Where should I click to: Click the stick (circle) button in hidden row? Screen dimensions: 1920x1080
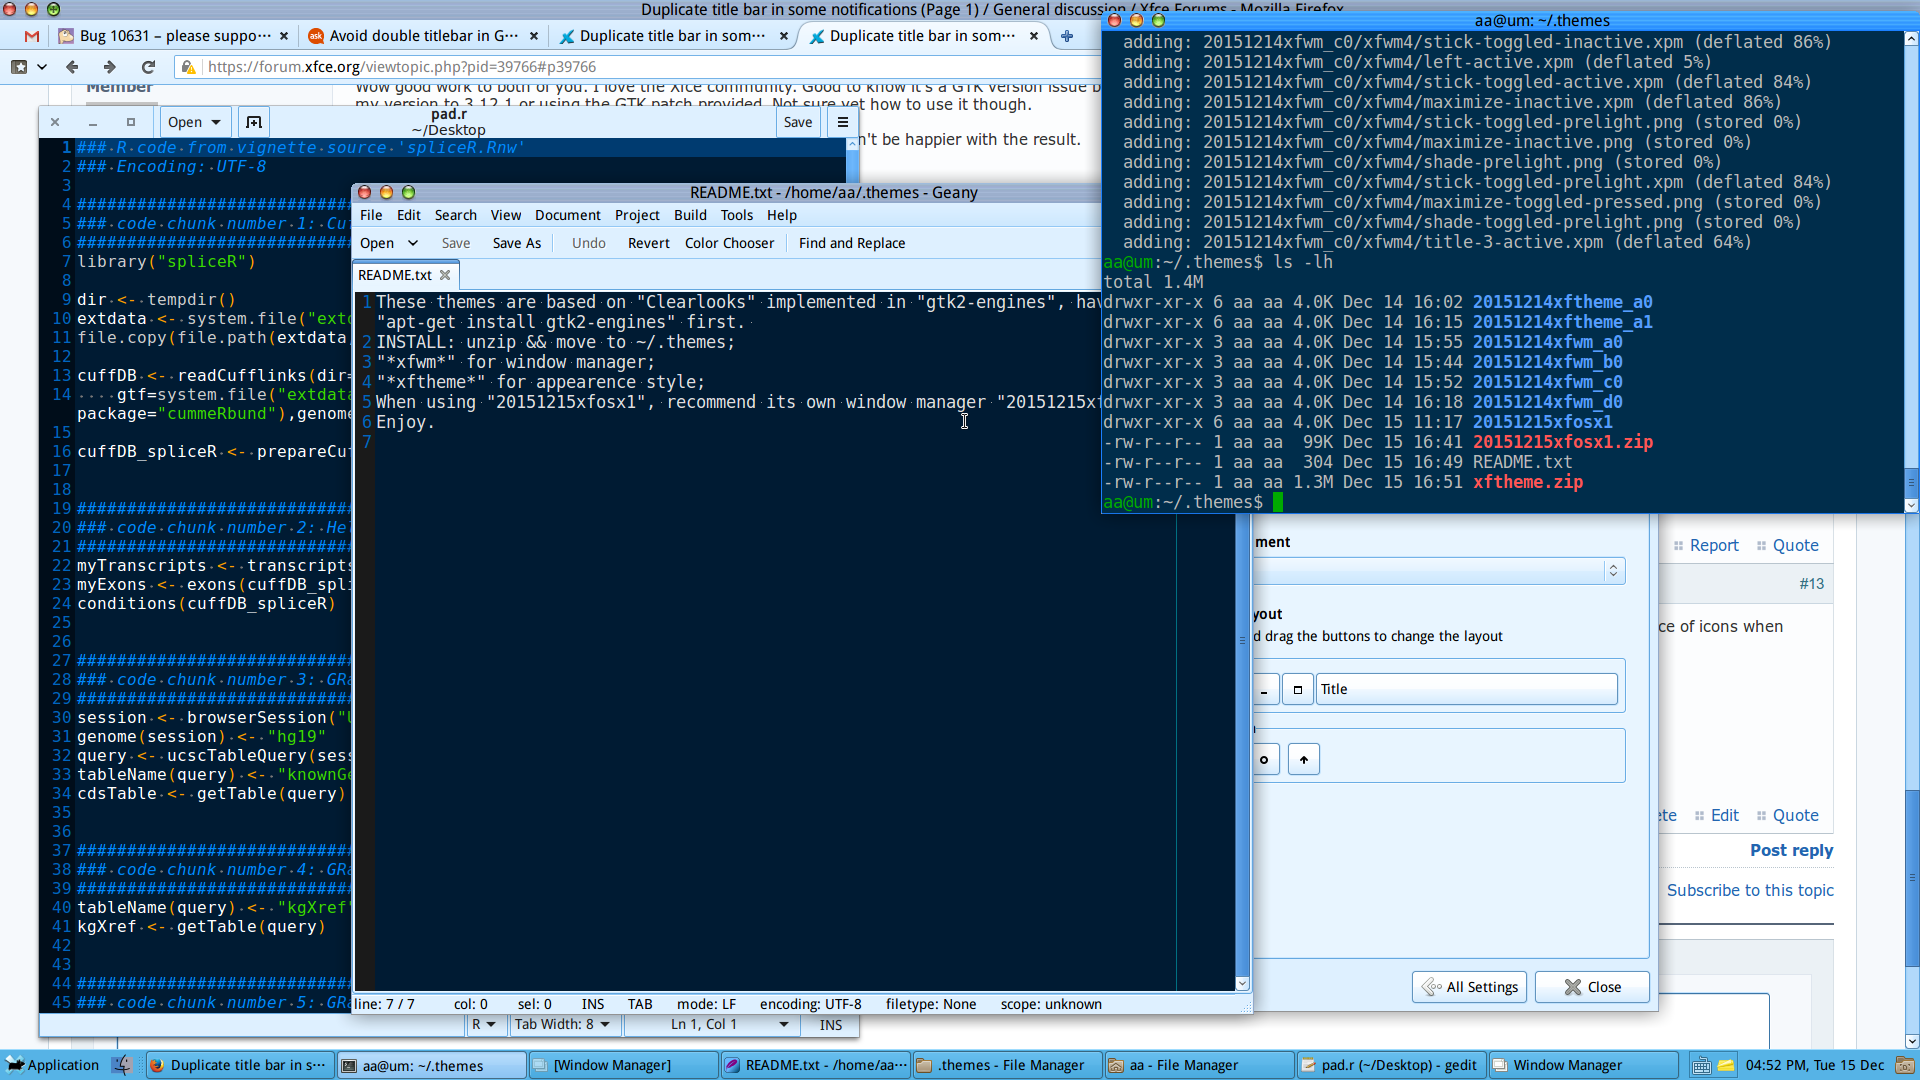coord(1264,759)
